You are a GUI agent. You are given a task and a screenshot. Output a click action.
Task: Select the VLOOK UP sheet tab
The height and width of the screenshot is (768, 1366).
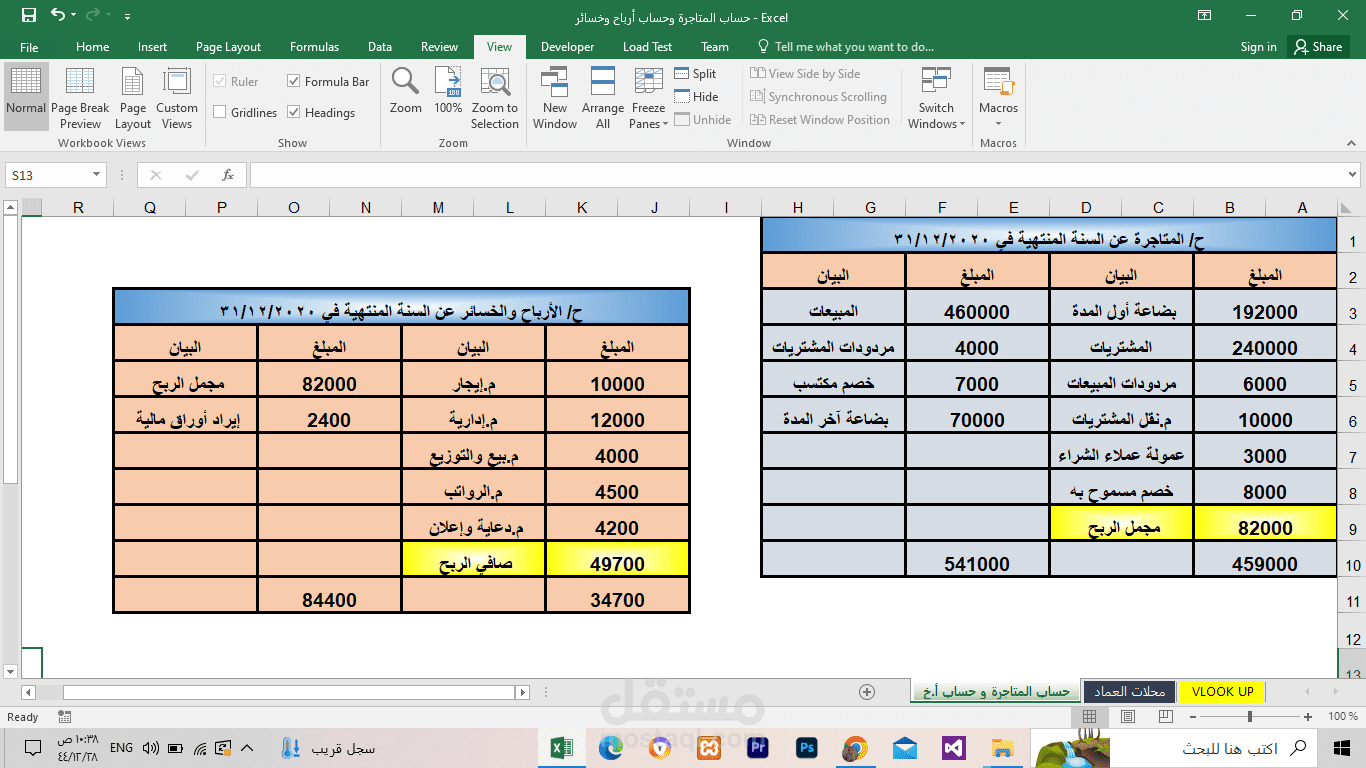[x=1222, y=691]
